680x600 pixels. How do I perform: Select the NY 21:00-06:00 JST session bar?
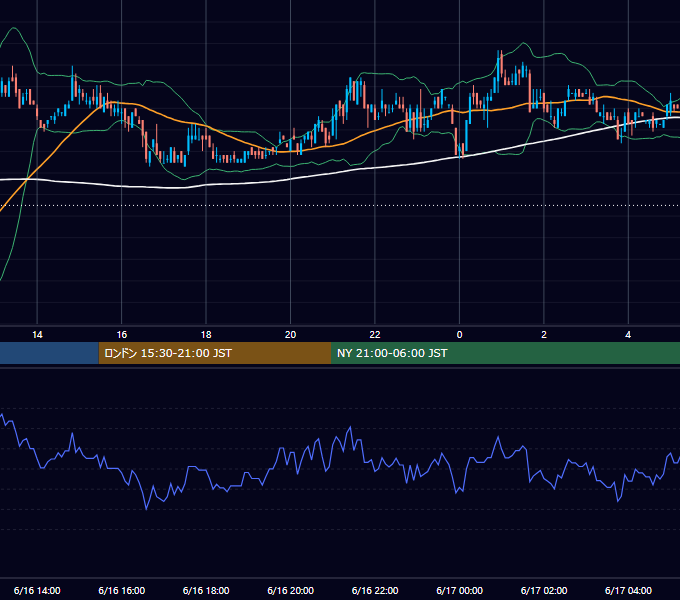(x=505, y=353)
